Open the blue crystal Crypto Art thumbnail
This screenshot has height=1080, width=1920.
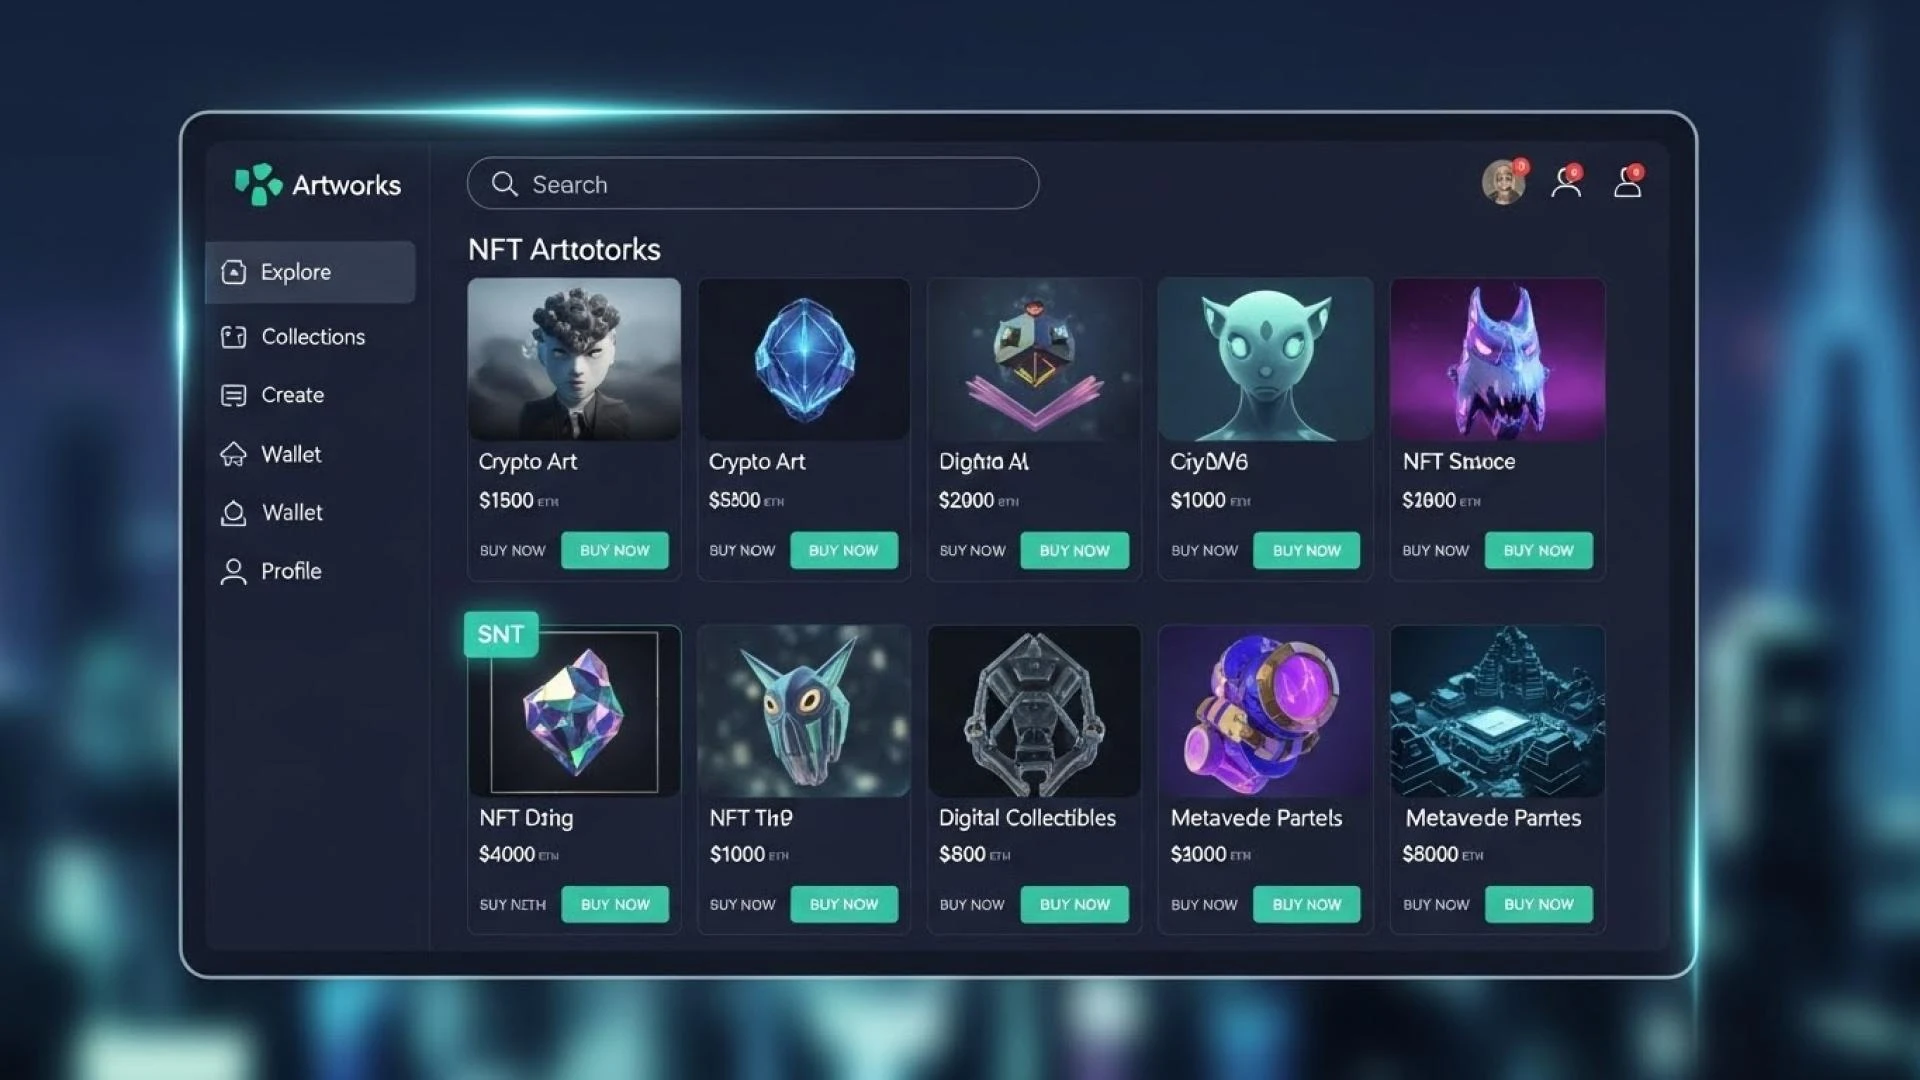[804, 359]
